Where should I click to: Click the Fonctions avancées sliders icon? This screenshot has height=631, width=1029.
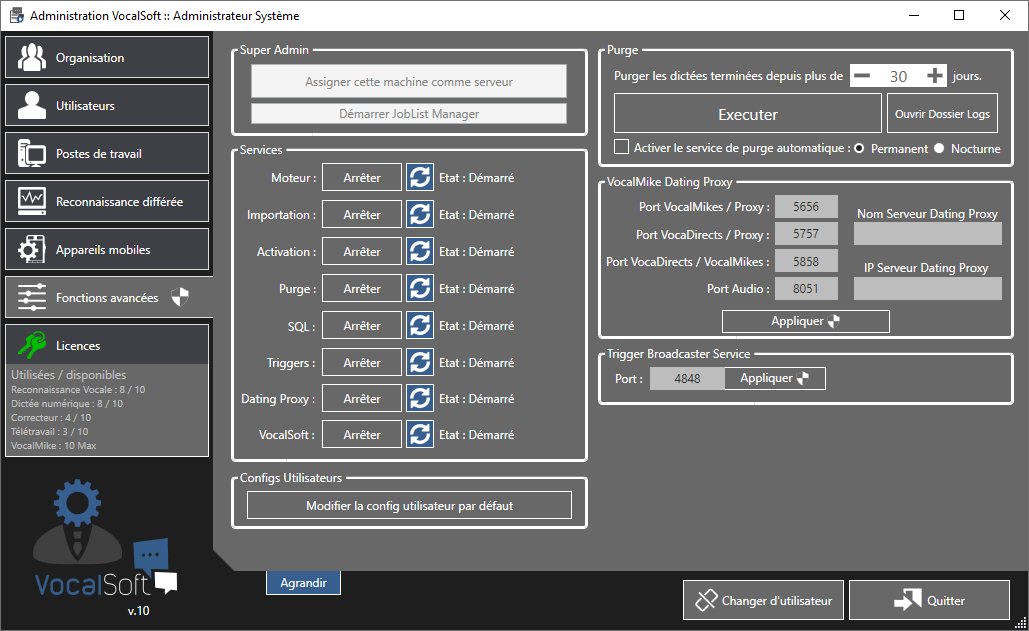coord(32,297)
